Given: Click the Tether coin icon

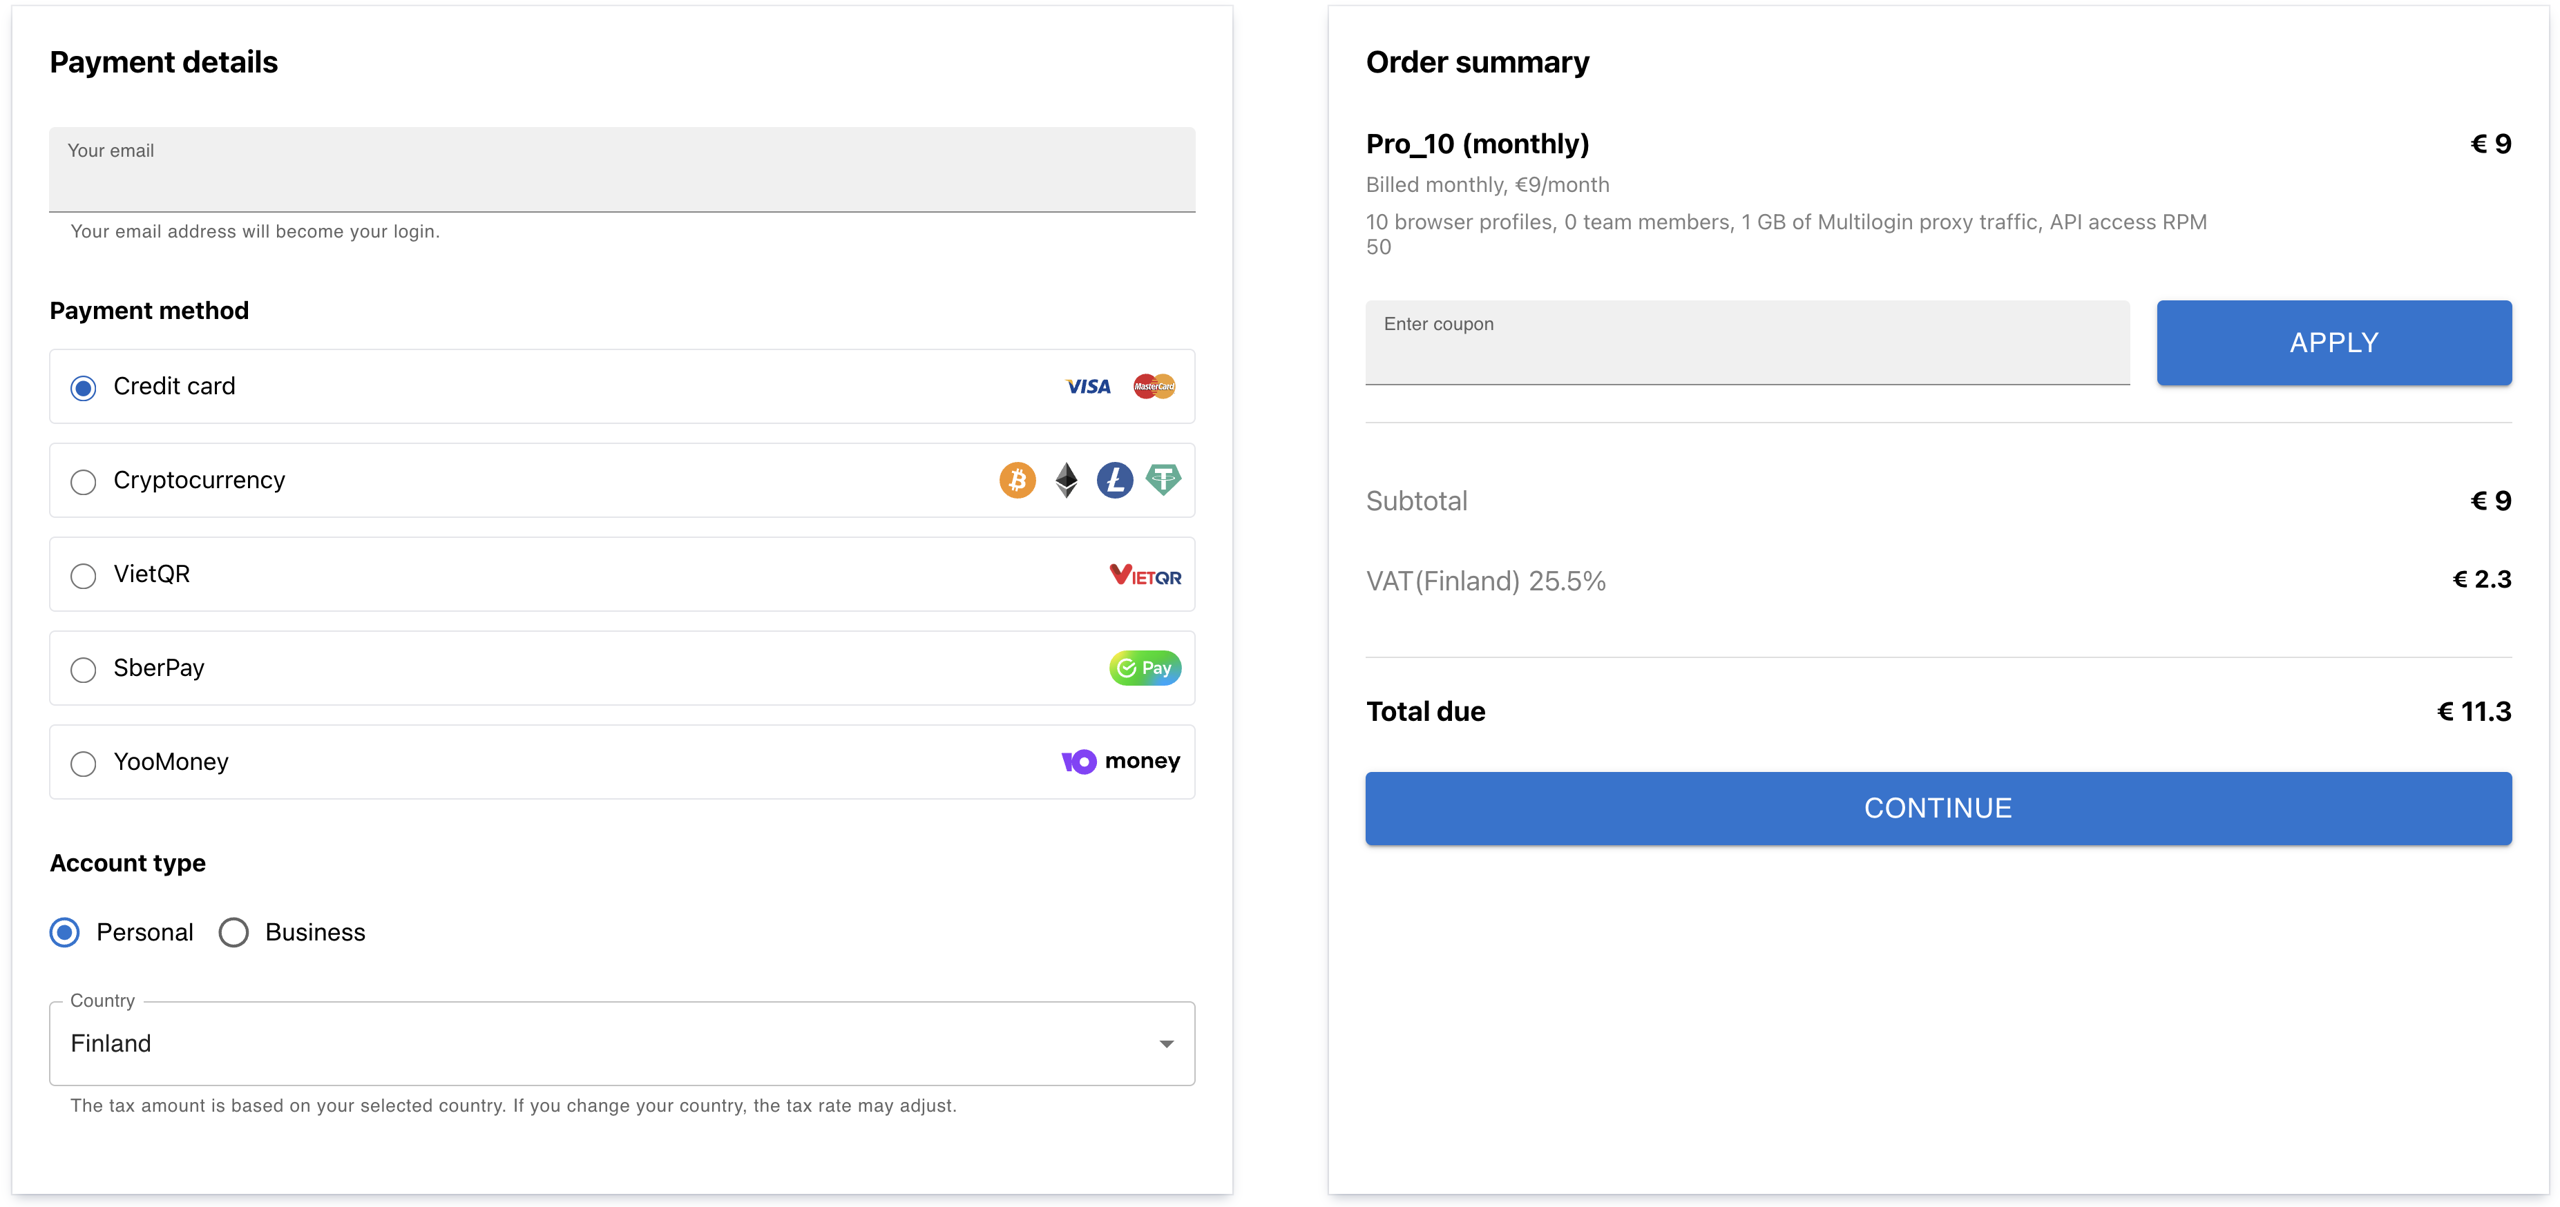Looking at the screenshot, I should [1163, 480].
